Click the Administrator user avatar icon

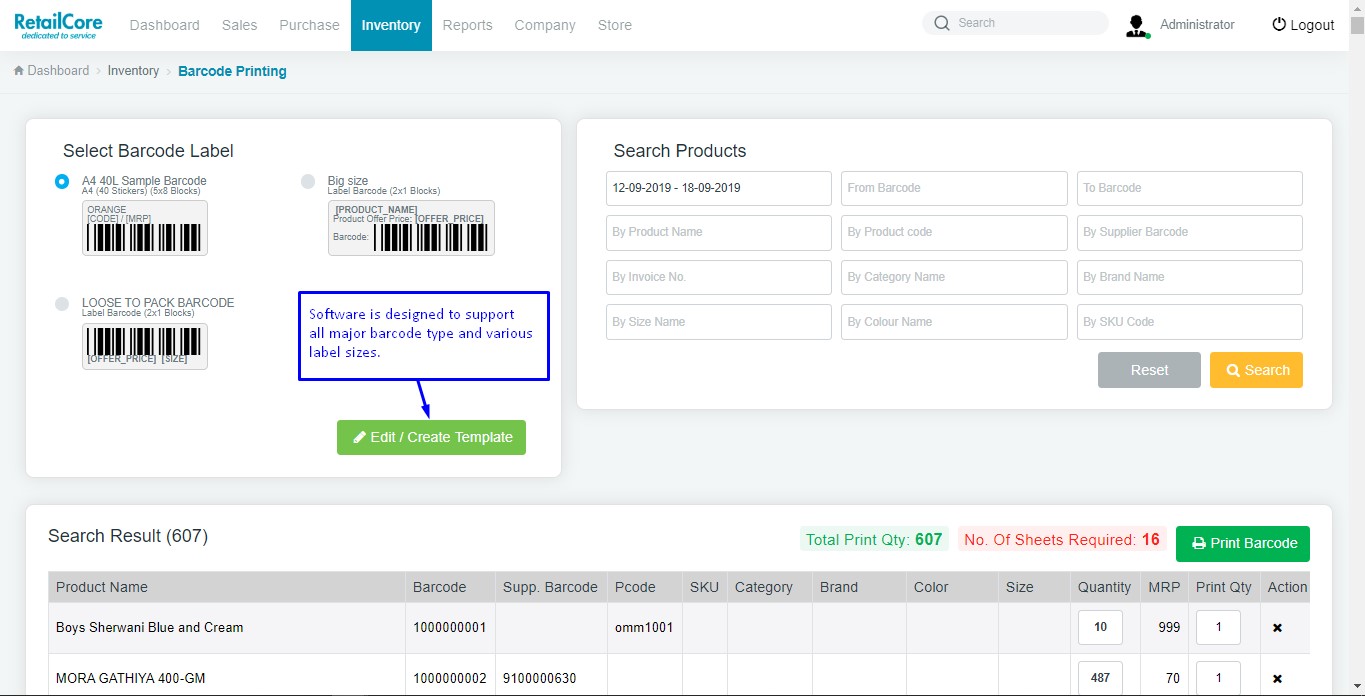1137,25
